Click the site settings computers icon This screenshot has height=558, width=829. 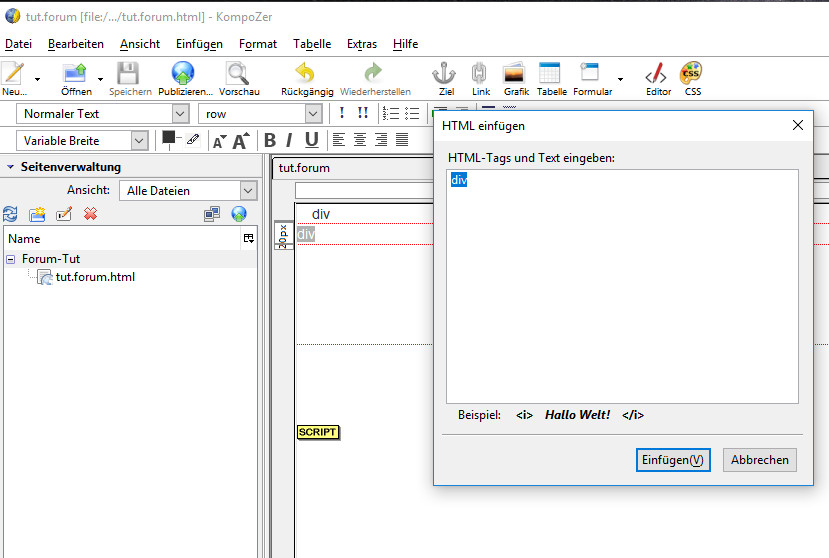coord(212,214)
